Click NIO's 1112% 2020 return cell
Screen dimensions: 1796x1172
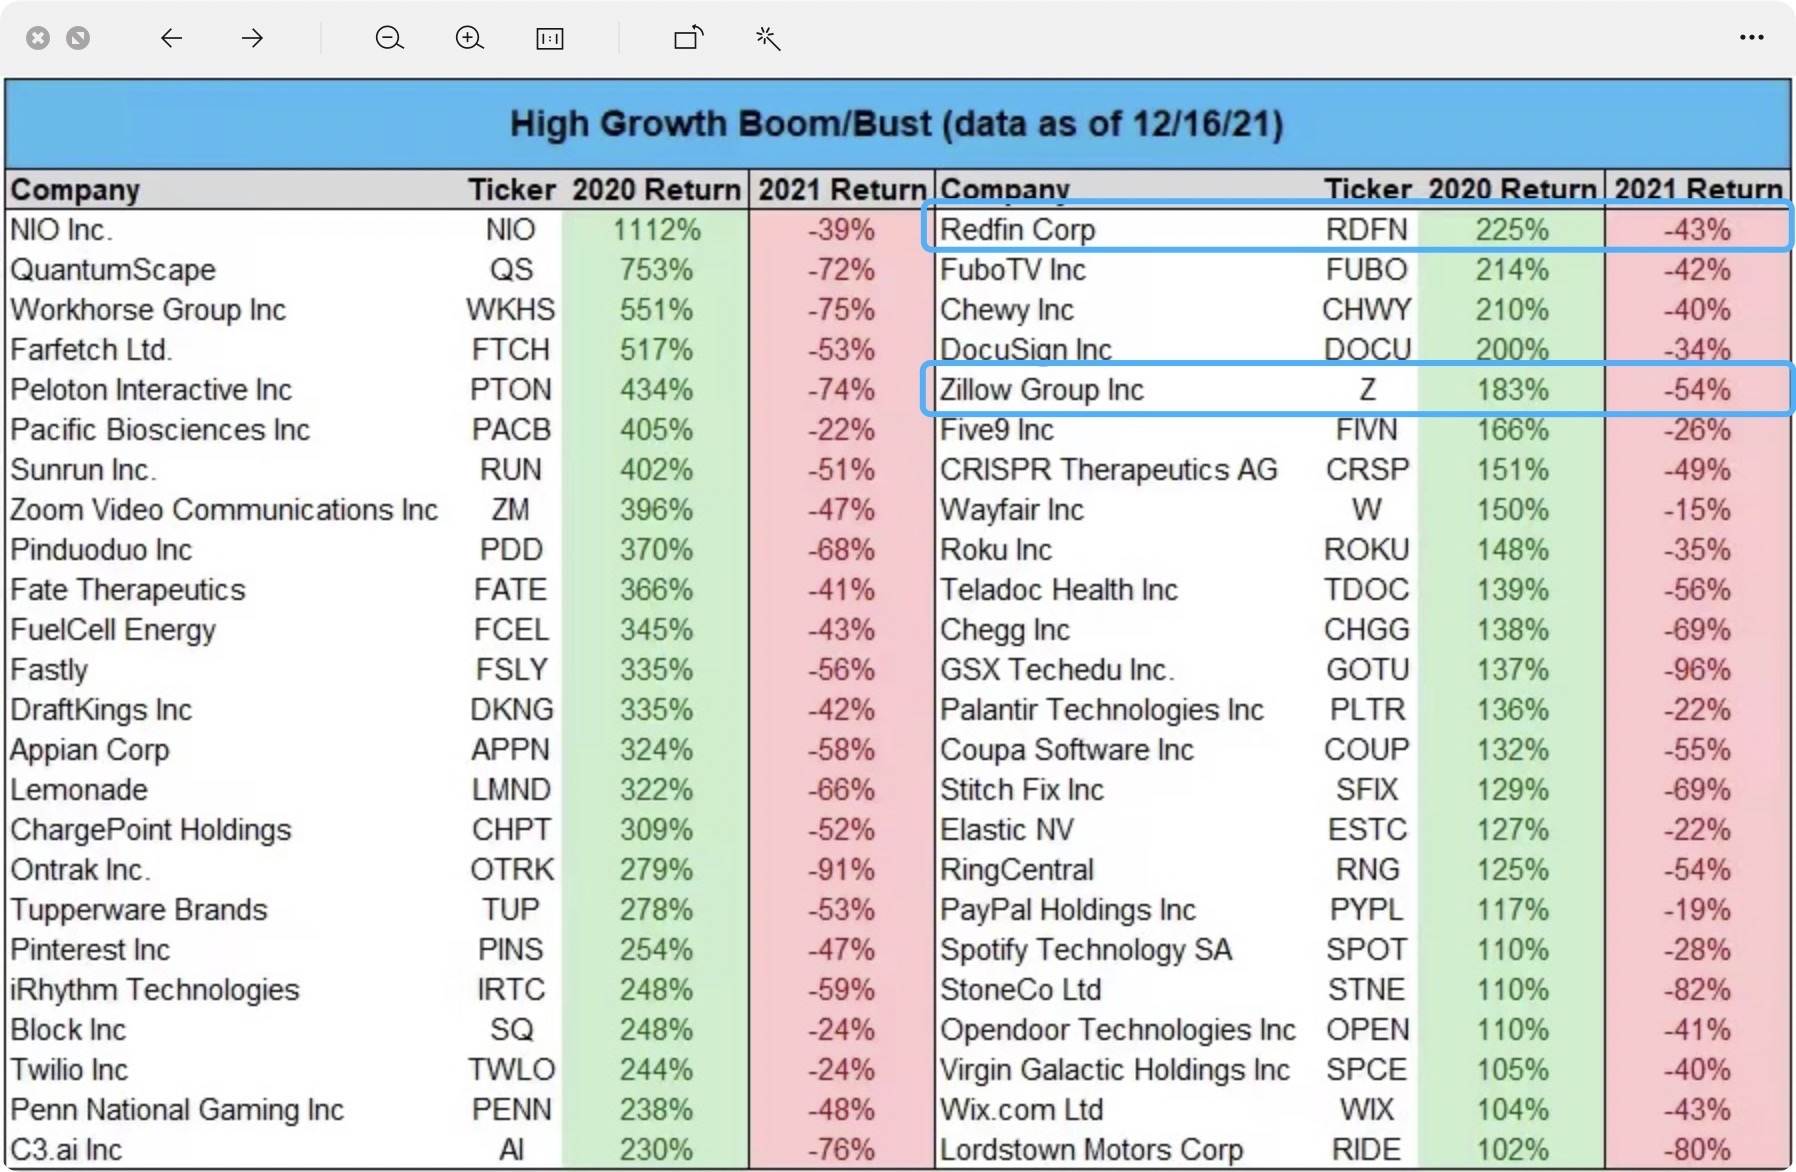(656, 230)
